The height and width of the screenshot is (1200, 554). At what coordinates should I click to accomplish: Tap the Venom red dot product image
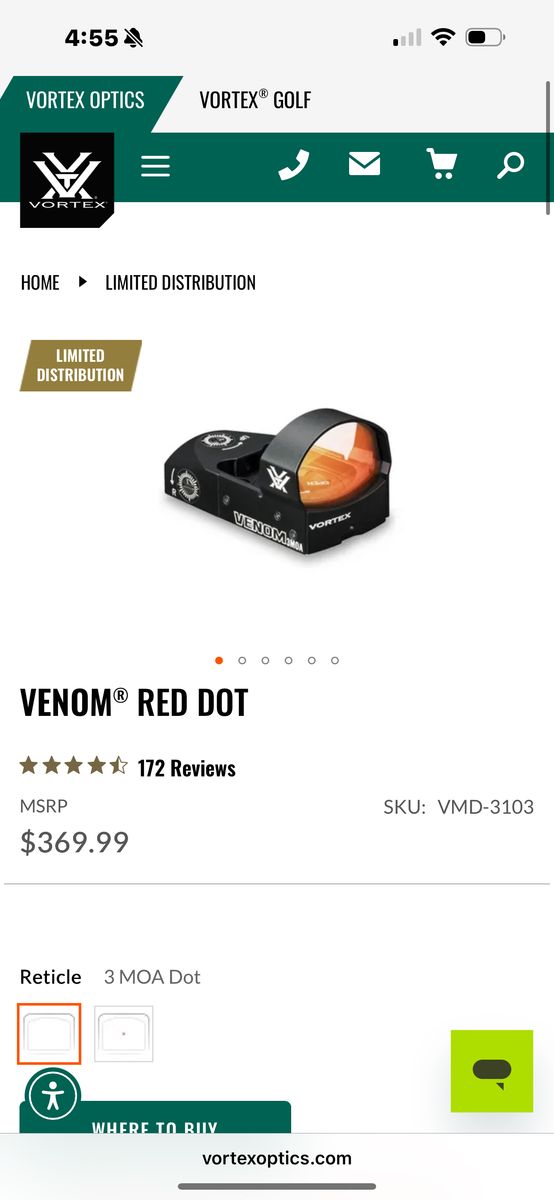tap(278, 483)
